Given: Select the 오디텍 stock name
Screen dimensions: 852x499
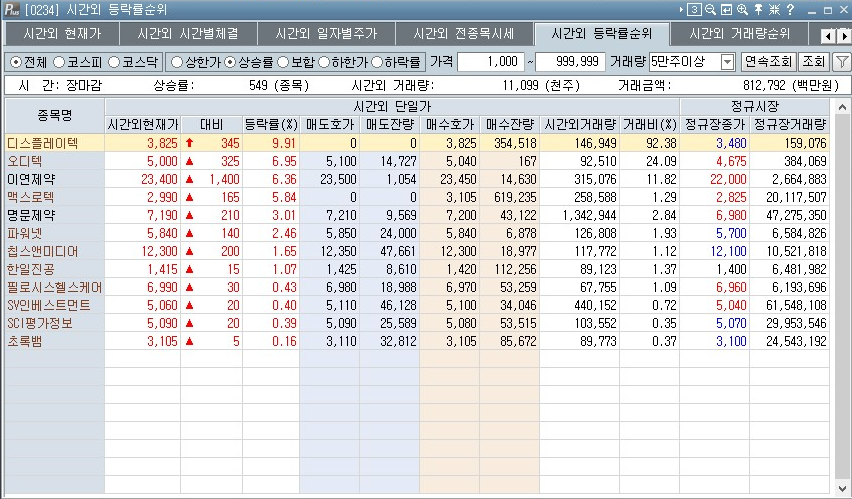Looking at the screenshot, I should 24,161.
